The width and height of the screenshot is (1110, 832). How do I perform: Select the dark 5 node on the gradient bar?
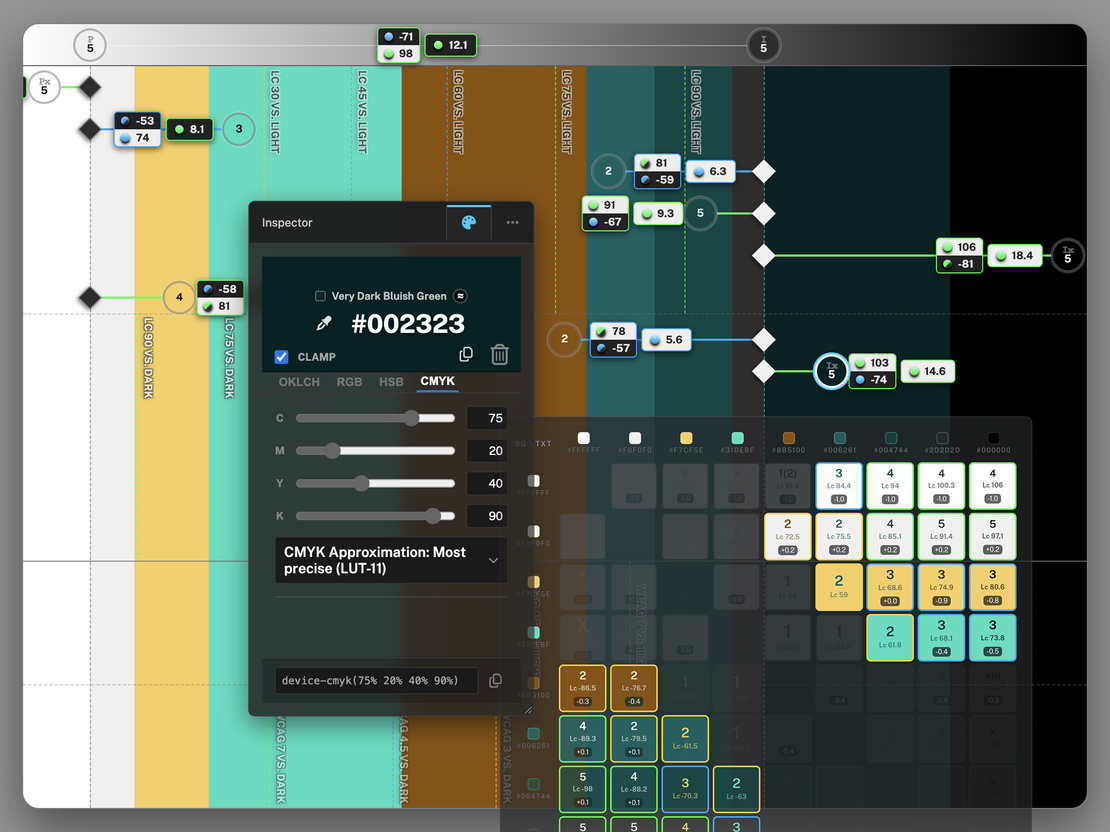763,46
